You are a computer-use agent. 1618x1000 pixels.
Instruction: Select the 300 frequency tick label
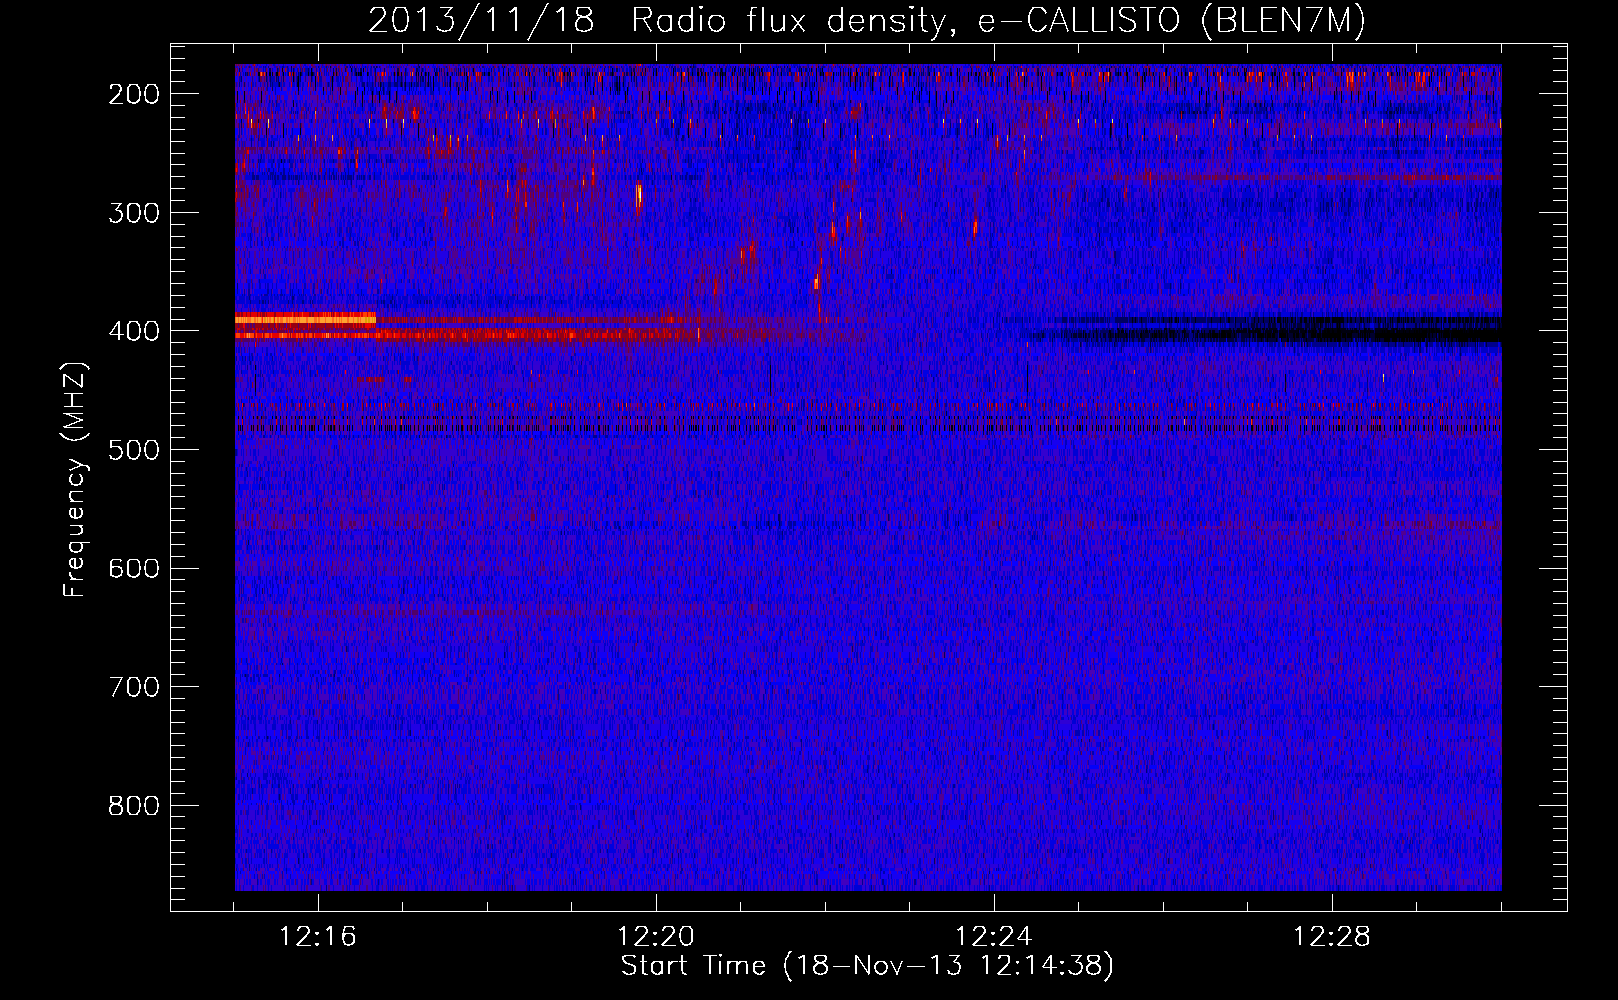coord(133,213)
